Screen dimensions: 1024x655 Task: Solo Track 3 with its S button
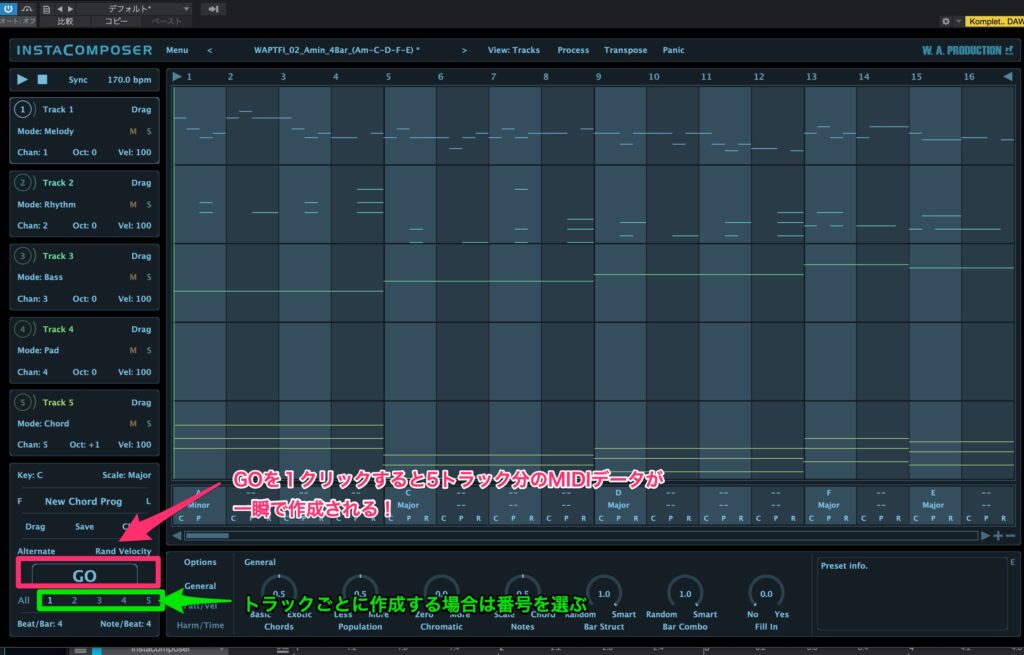click(149, 278)
